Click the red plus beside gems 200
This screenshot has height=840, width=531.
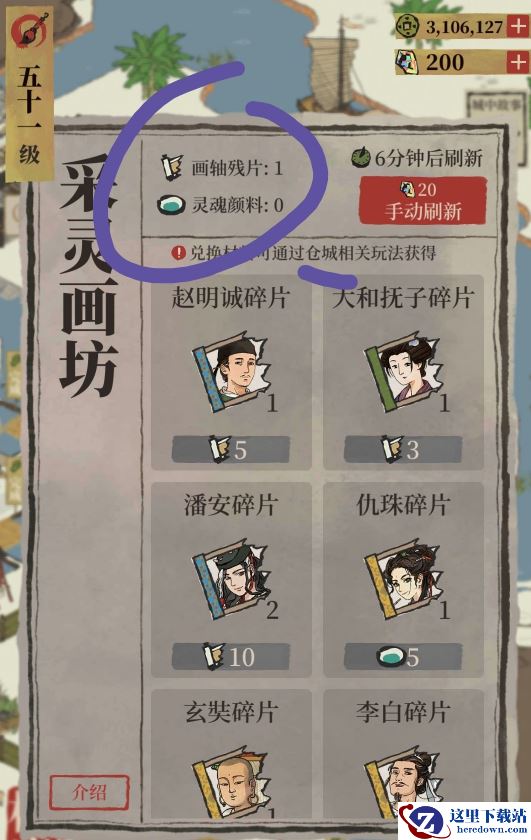coord(518,62)
